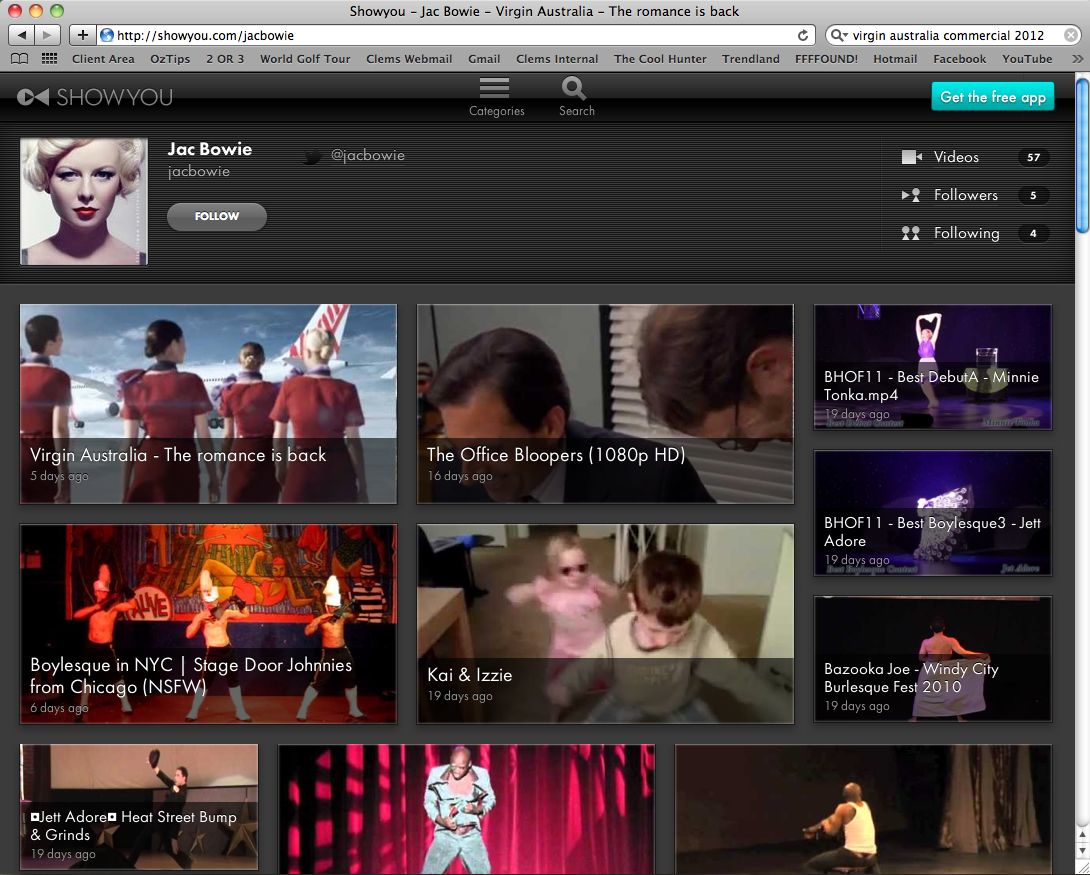Open the Top Sites grid icon
Screen dimensions: 1090x875
pyautogui.click(x=49, y=59)
